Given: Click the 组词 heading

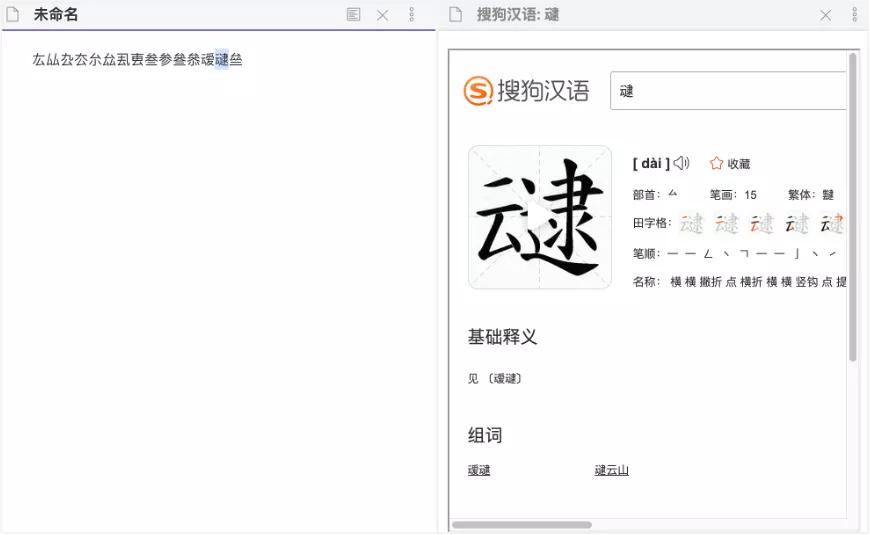Looking at the screenshot, I should 485,435.
